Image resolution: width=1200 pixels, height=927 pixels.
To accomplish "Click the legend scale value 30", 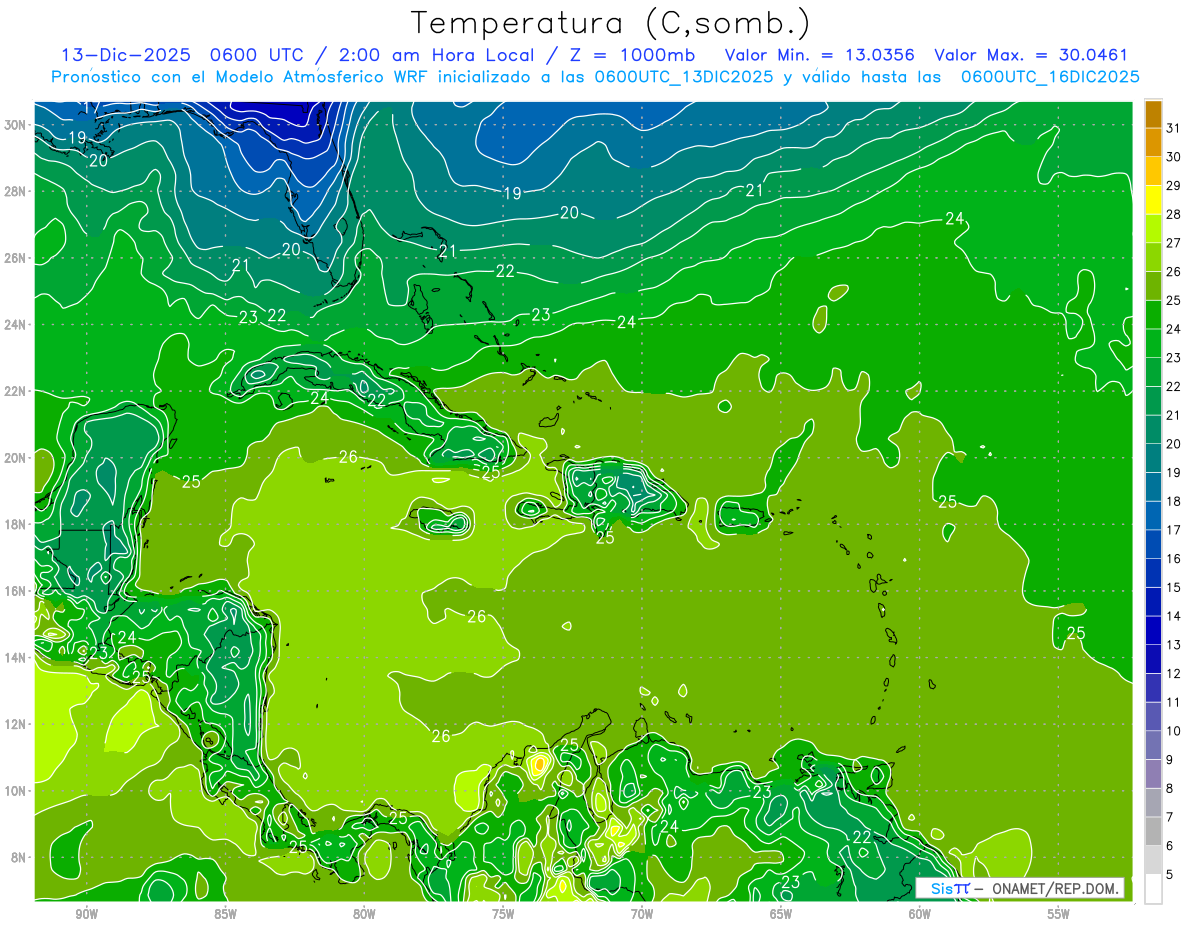I will pyautogui.click(x=1173, y=157).
